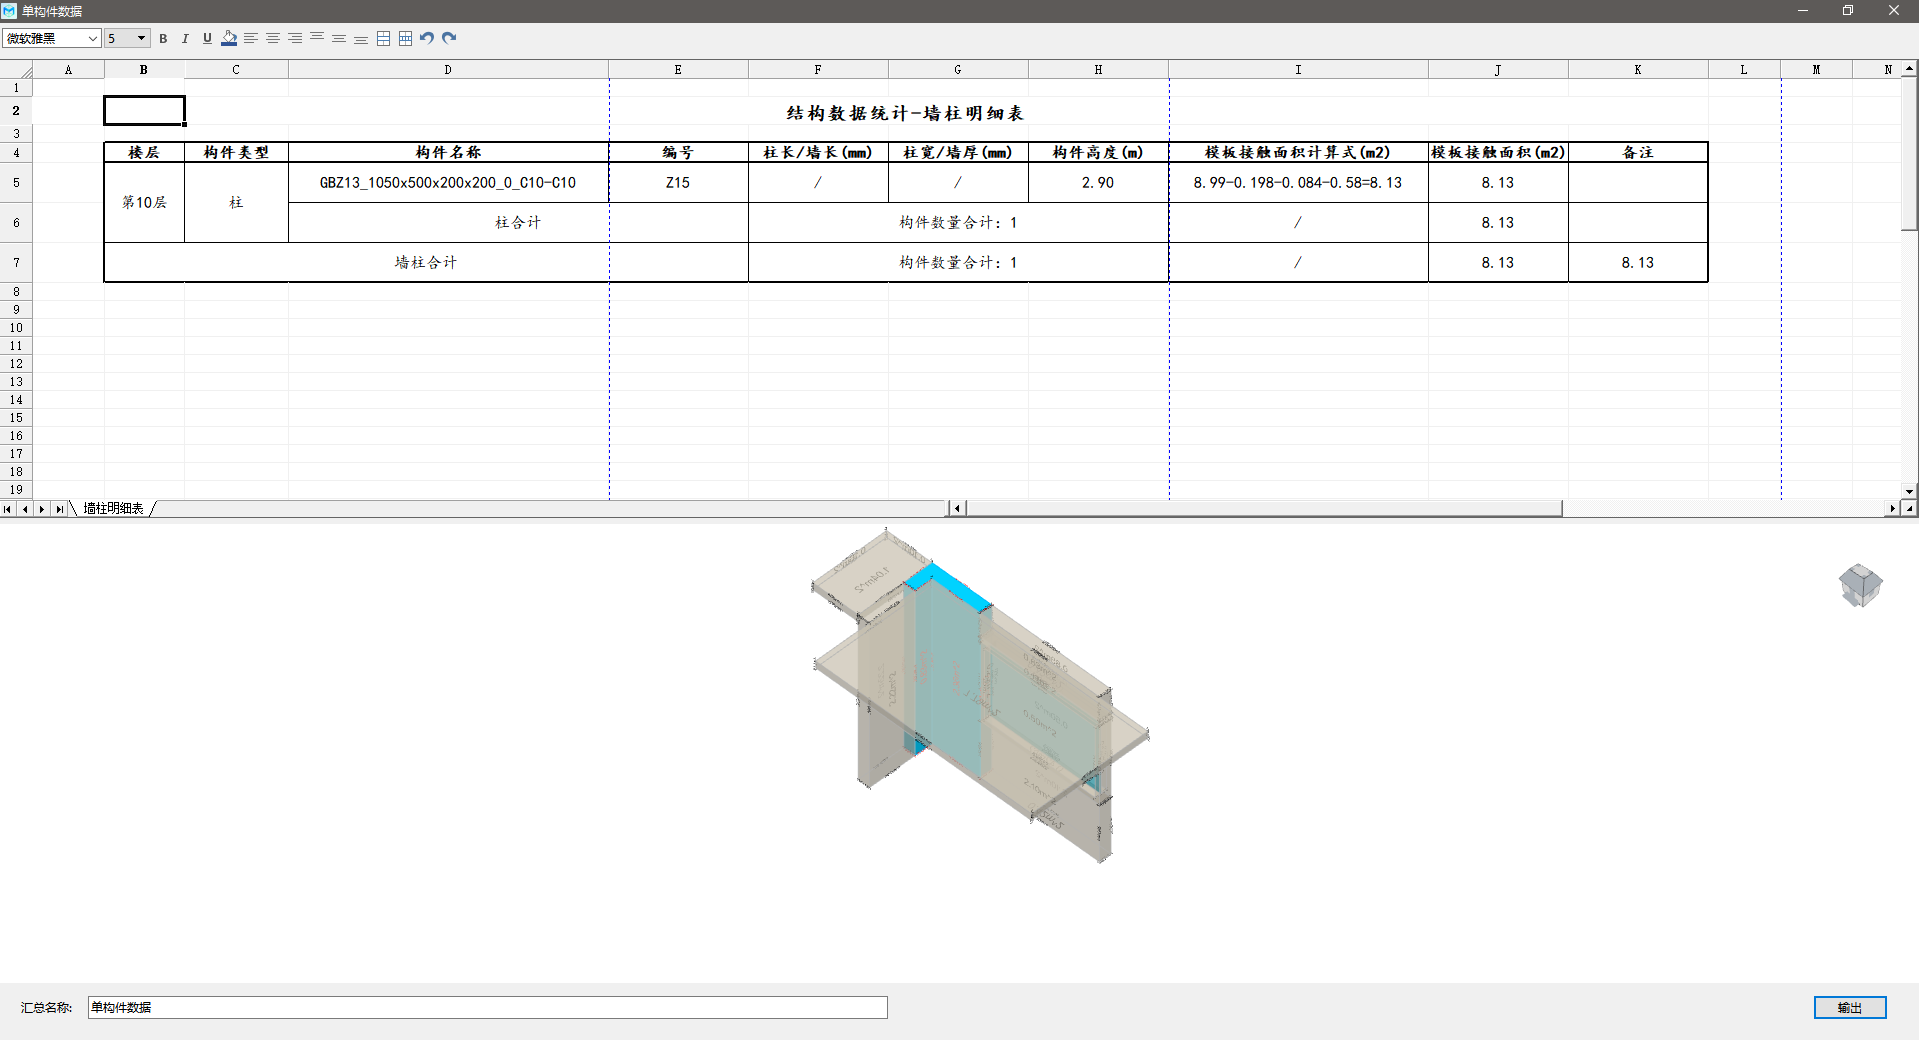The height and width of the screenshot is (1040, 1919).
Task: Click the Z15 cell
Action: click(678, 183)
